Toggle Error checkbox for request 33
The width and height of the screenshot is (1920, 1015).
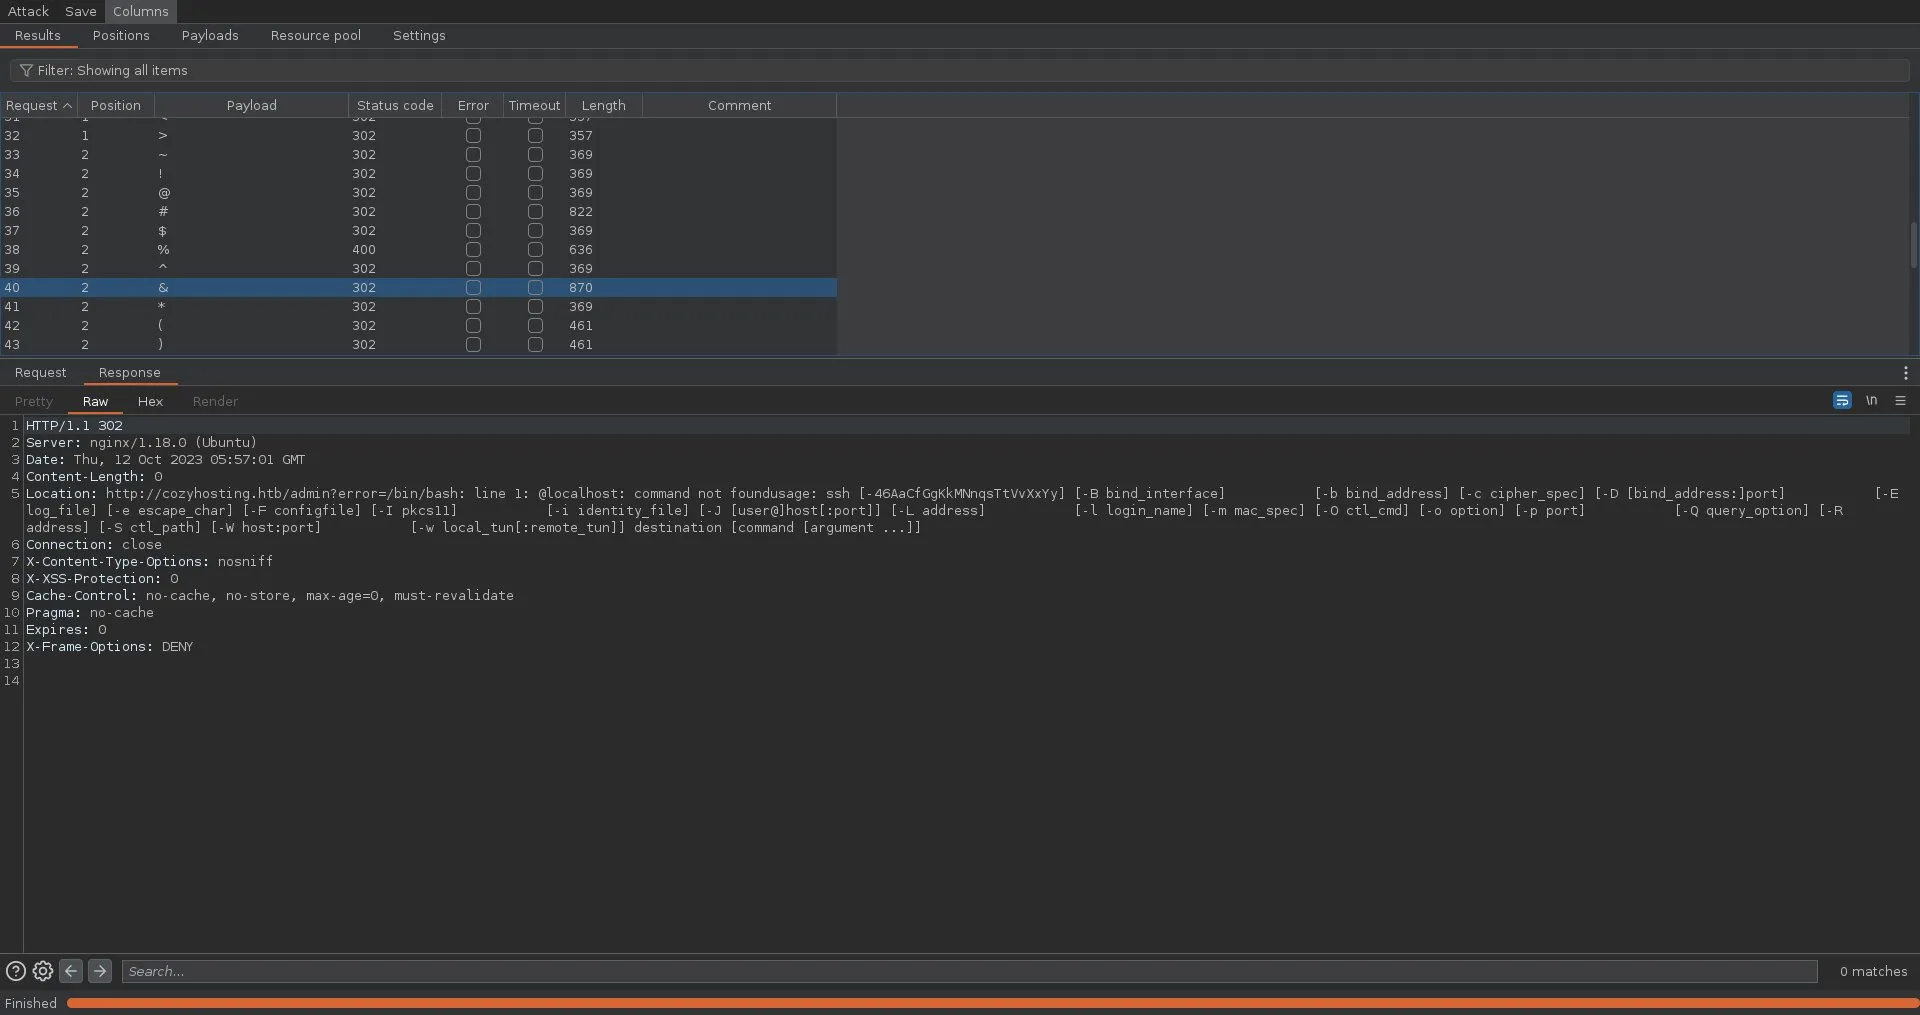tap(473, 155)
